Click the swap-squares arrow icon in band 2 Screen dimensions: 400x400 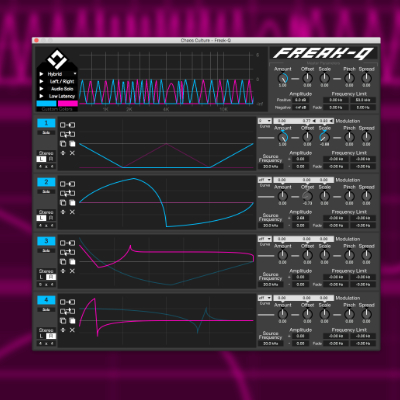67,193
